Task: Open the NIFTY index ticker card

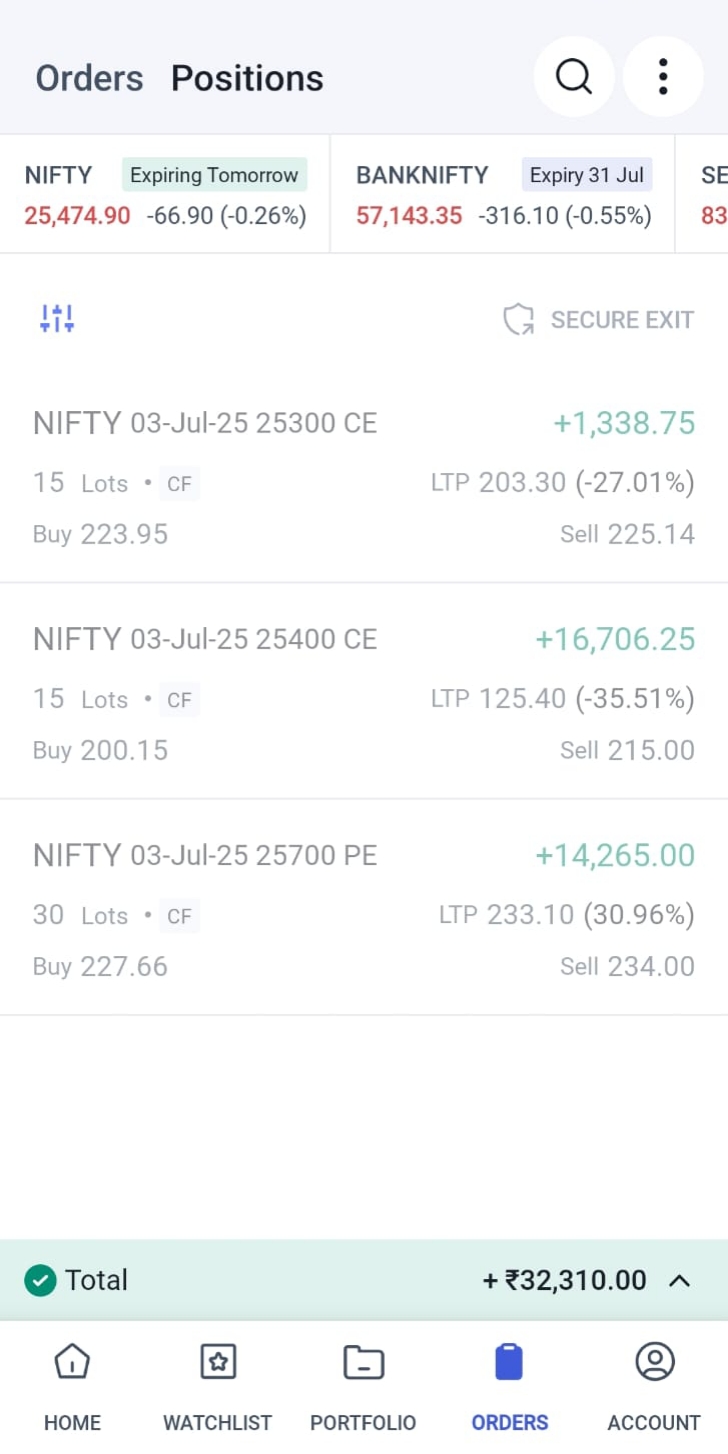Action: click(165, 194)
